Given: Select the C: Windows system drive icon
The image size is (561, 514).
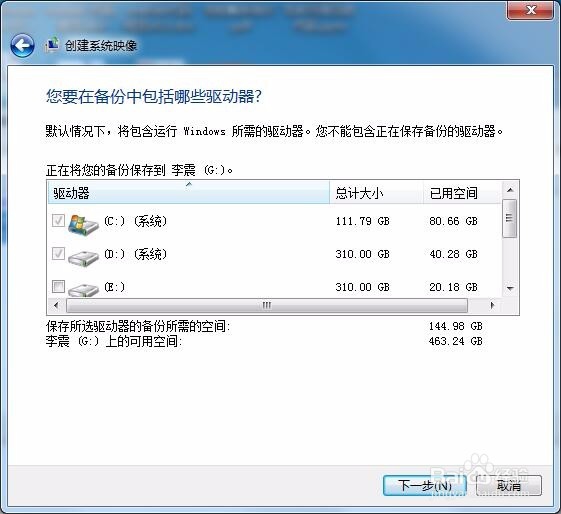Looking at the screenshot, I should pyautogui.click(x=83, y=225).
